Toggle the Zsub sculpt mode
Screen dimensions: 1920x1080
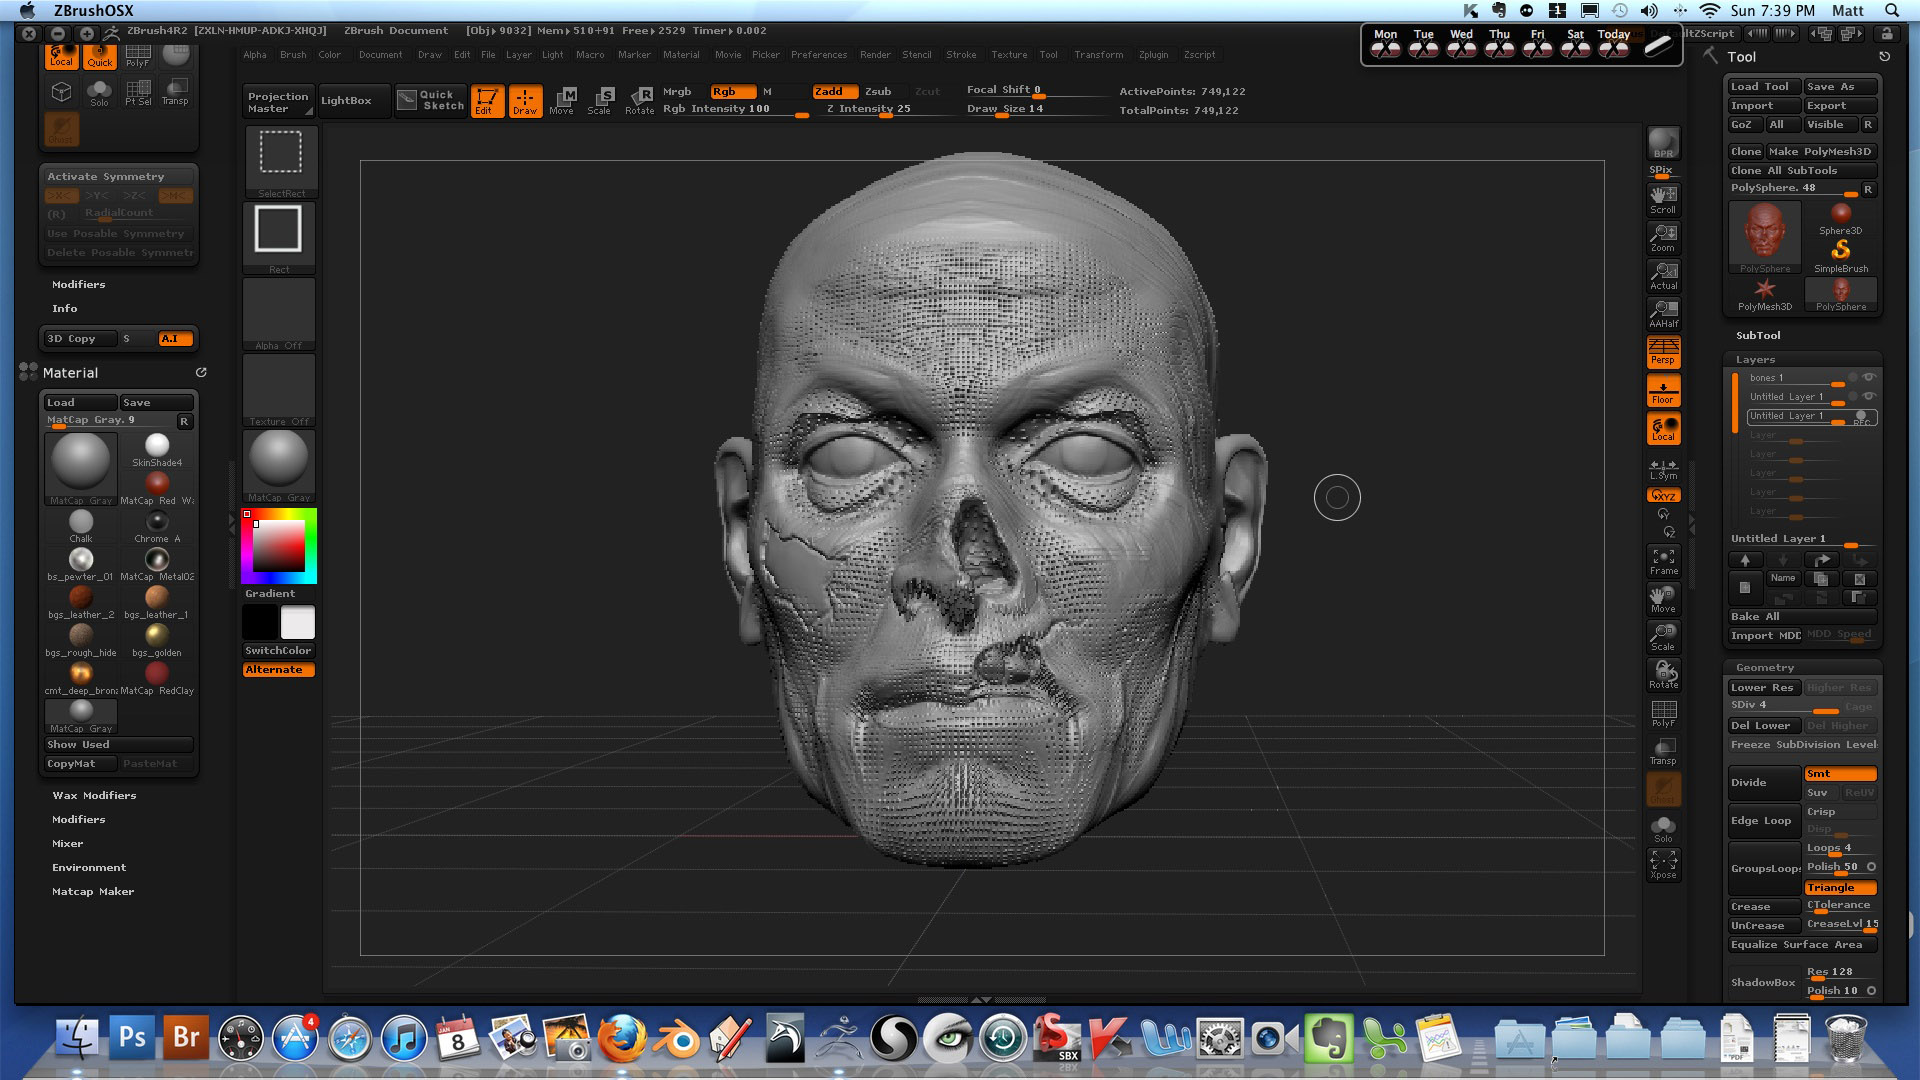click(878, 91)
